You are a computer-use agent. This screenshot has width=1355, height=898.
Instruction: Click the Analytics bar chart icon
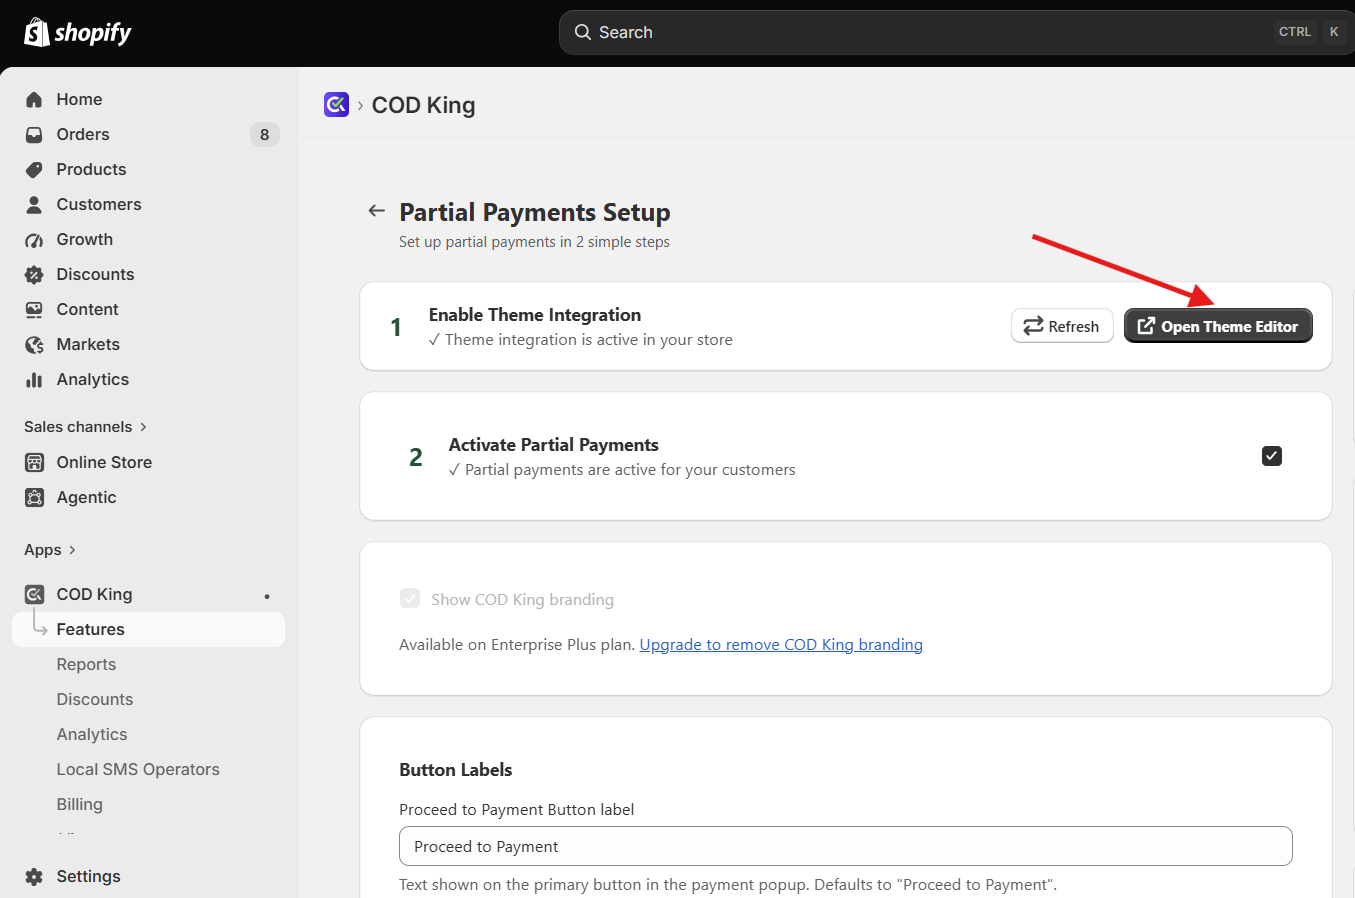tap(34, 379)
